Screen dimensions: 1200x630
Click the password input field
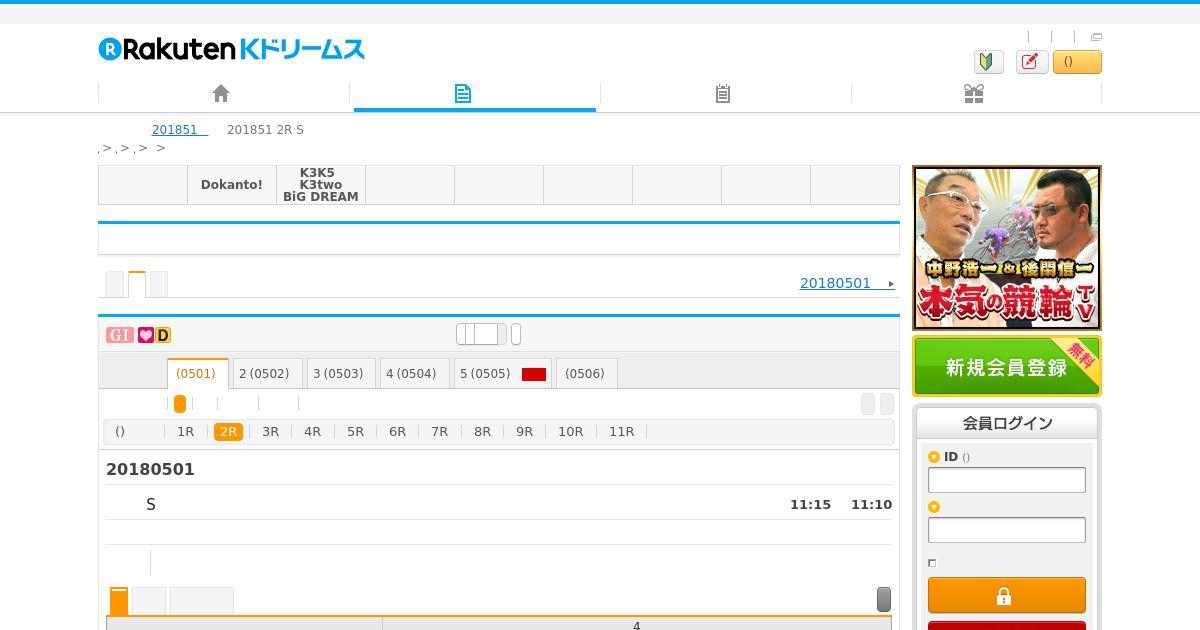tap(1007, 530)
